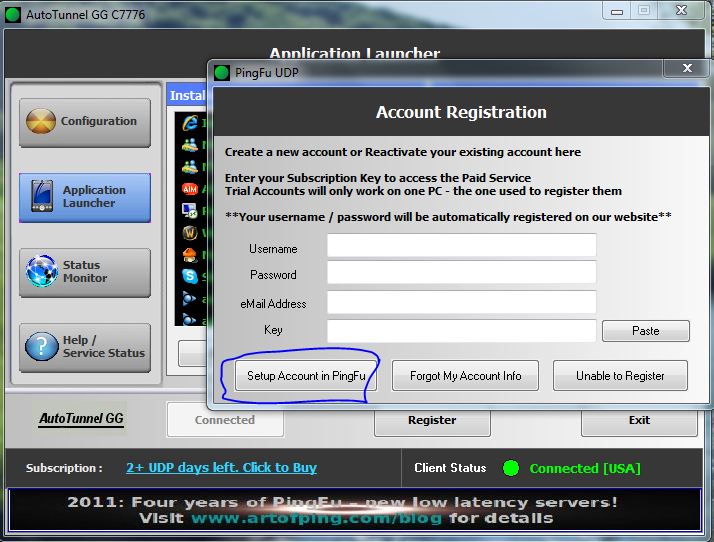Open the '2+ UDP days left' buy link
This screenshot has height=542, width=714.
click(x=221, y=468)
